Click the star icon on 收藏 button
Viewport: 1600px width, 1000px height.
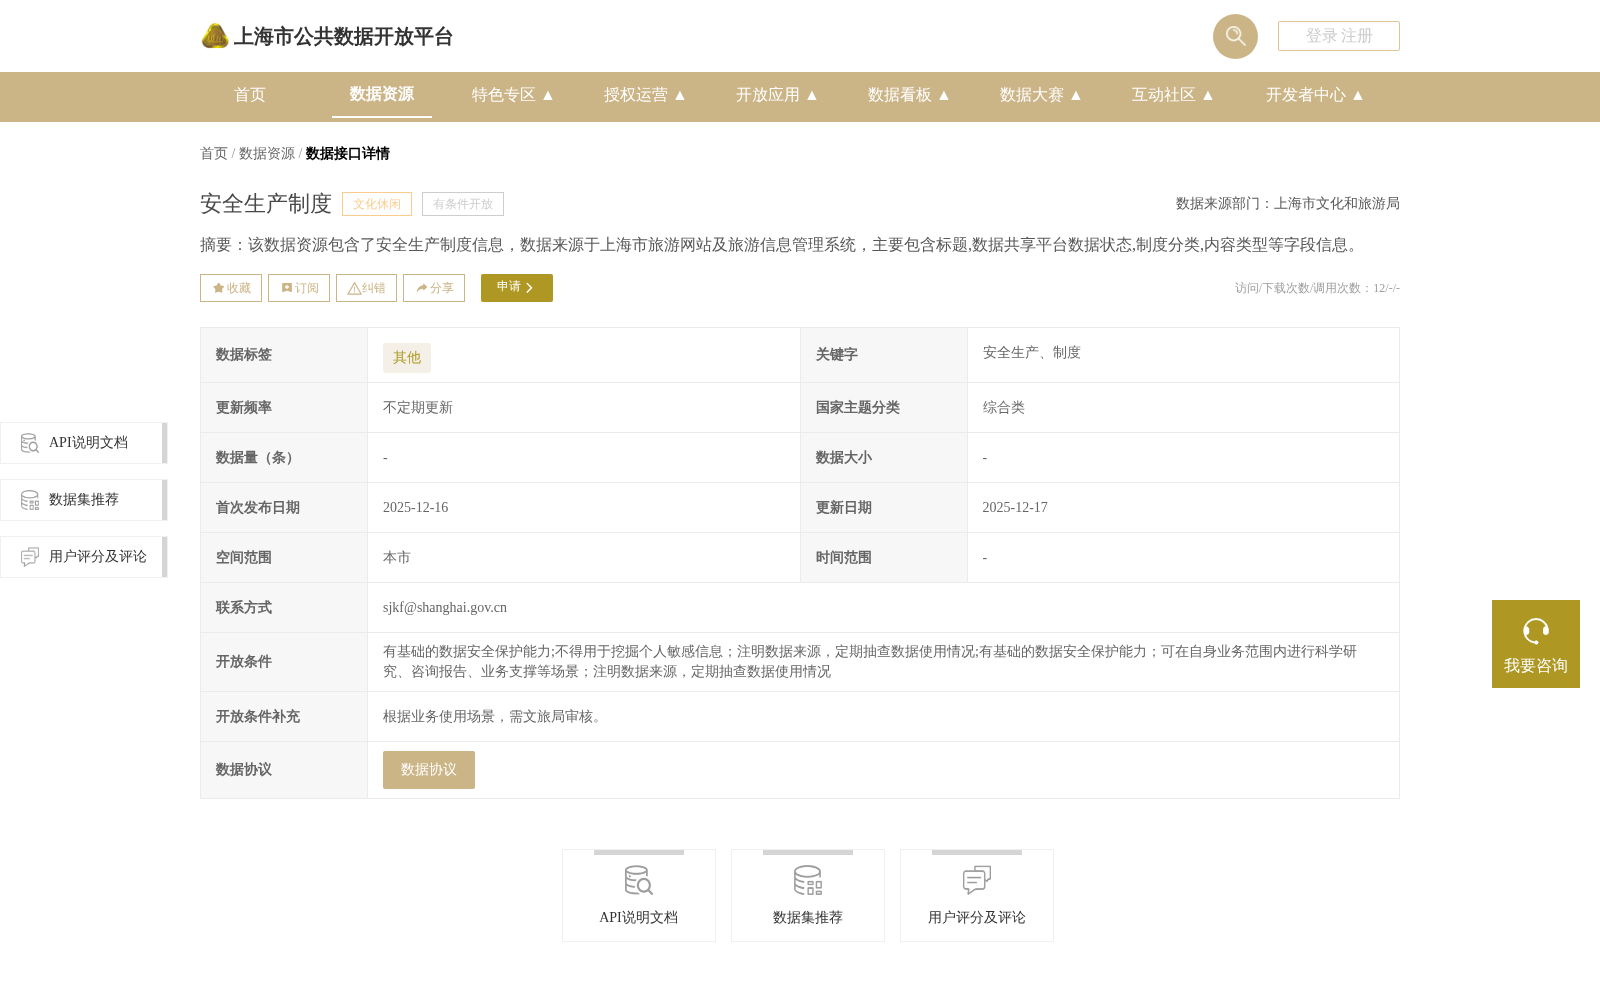(x=218, y=288)
